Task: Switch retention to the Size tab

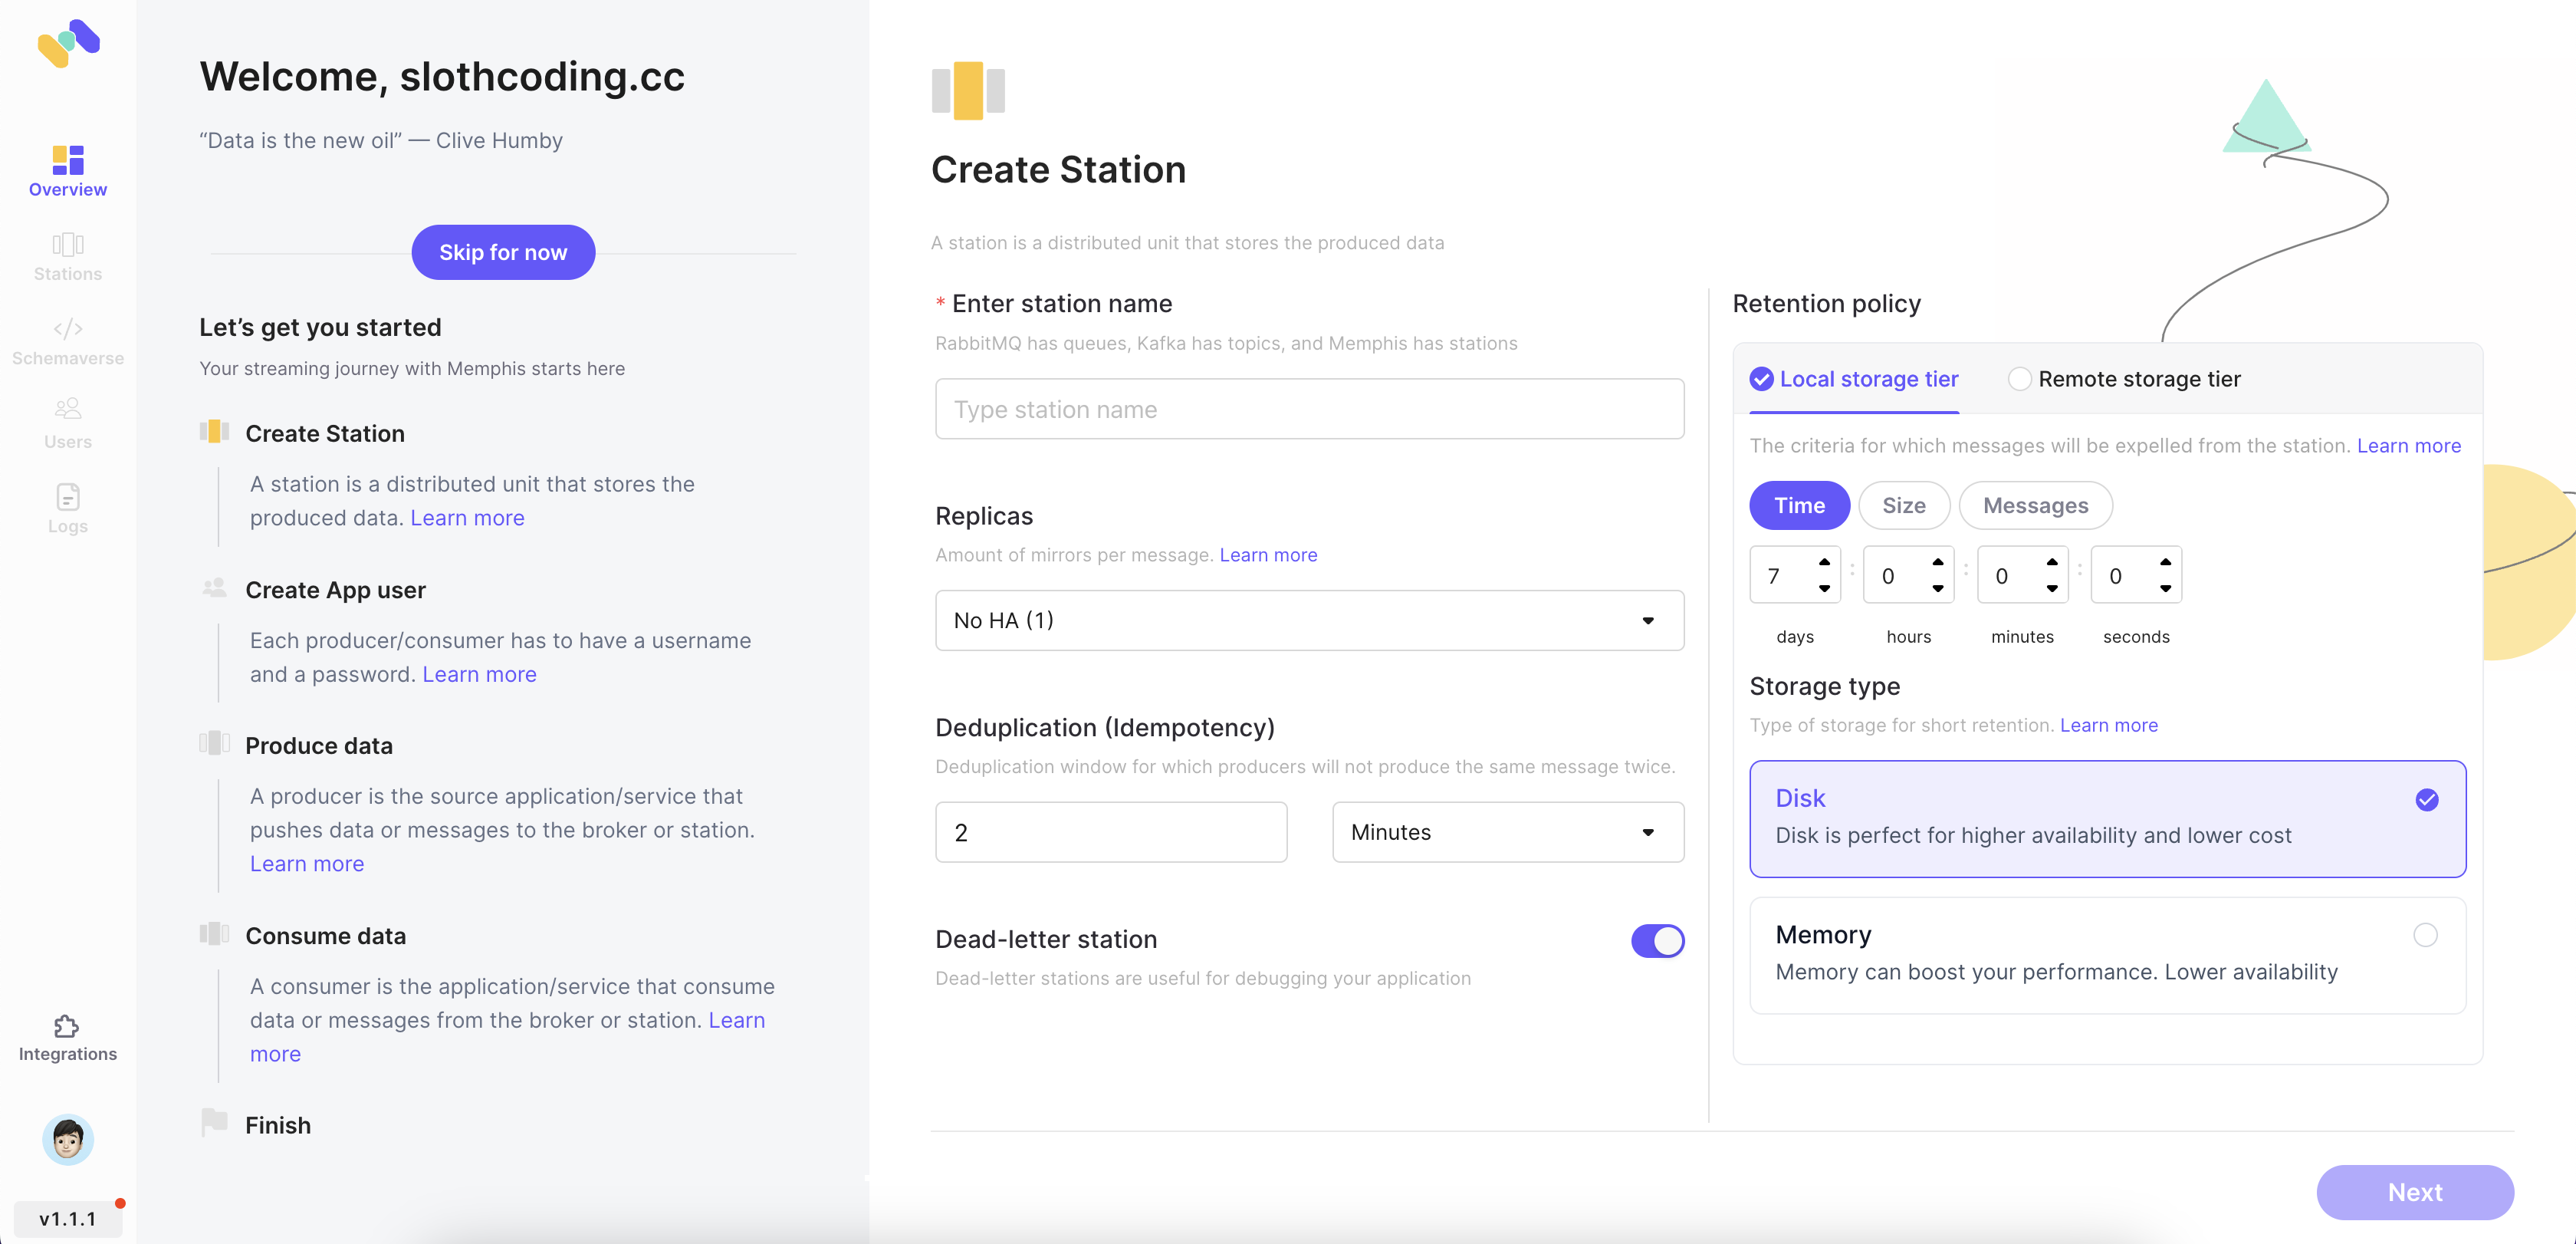Action: click(x=1904, y=506)
